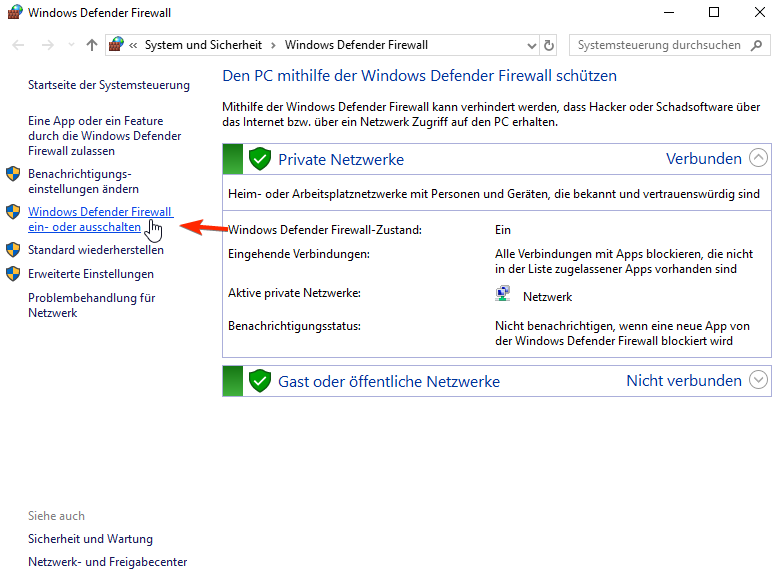Refresh the Windows Defender Firewall page
This screenshot has width=782, height=585.
[x=549, y=45]
